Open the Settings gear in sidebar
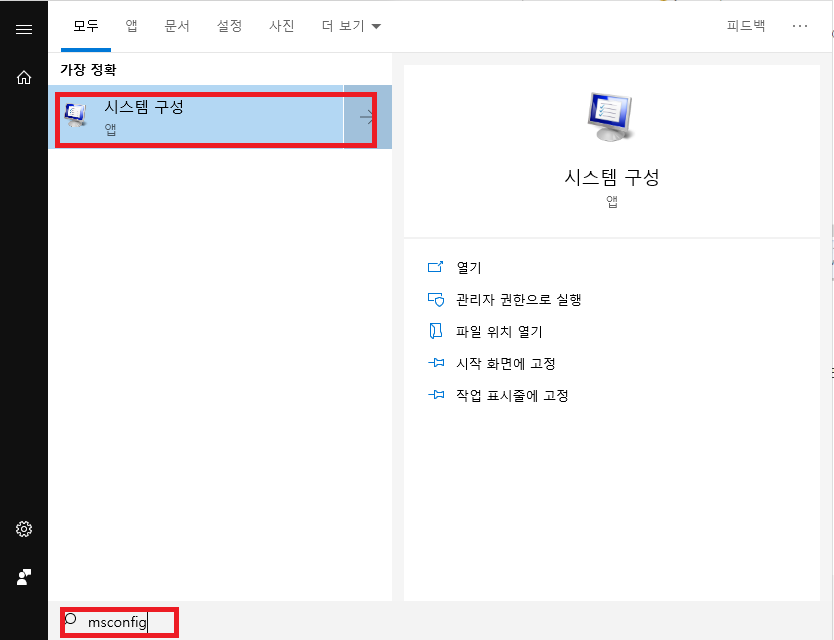Image resolution: width=834 pixels, height=640 pixels. pyautogui.click(x=24, y=529)
